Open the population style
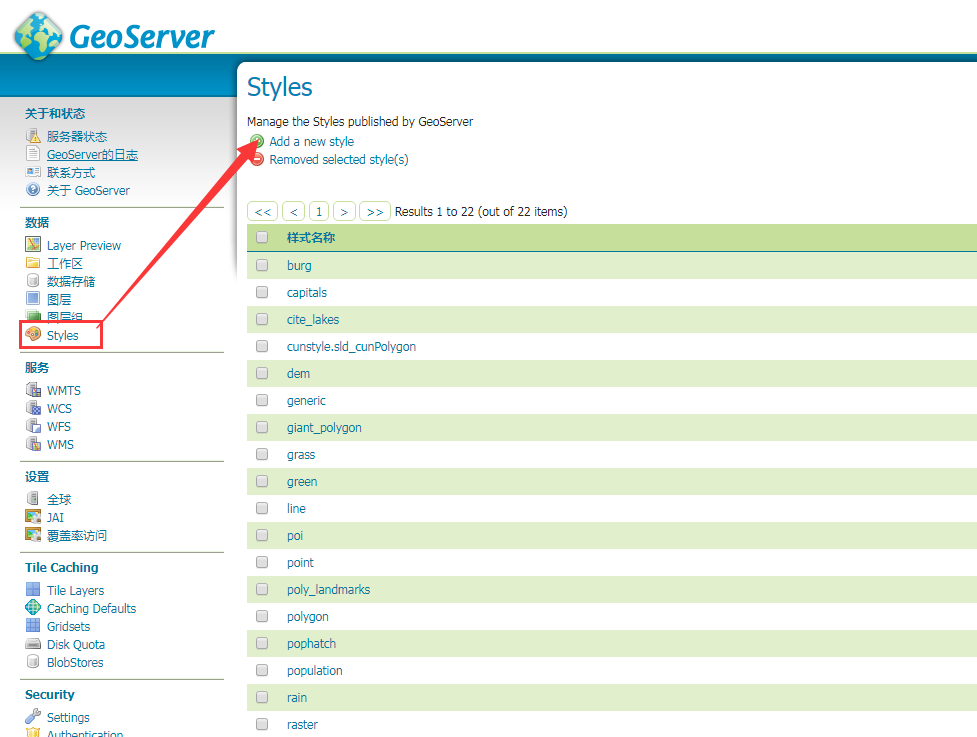Viewport: 977px width, 737px height. [x=315, y=670]
